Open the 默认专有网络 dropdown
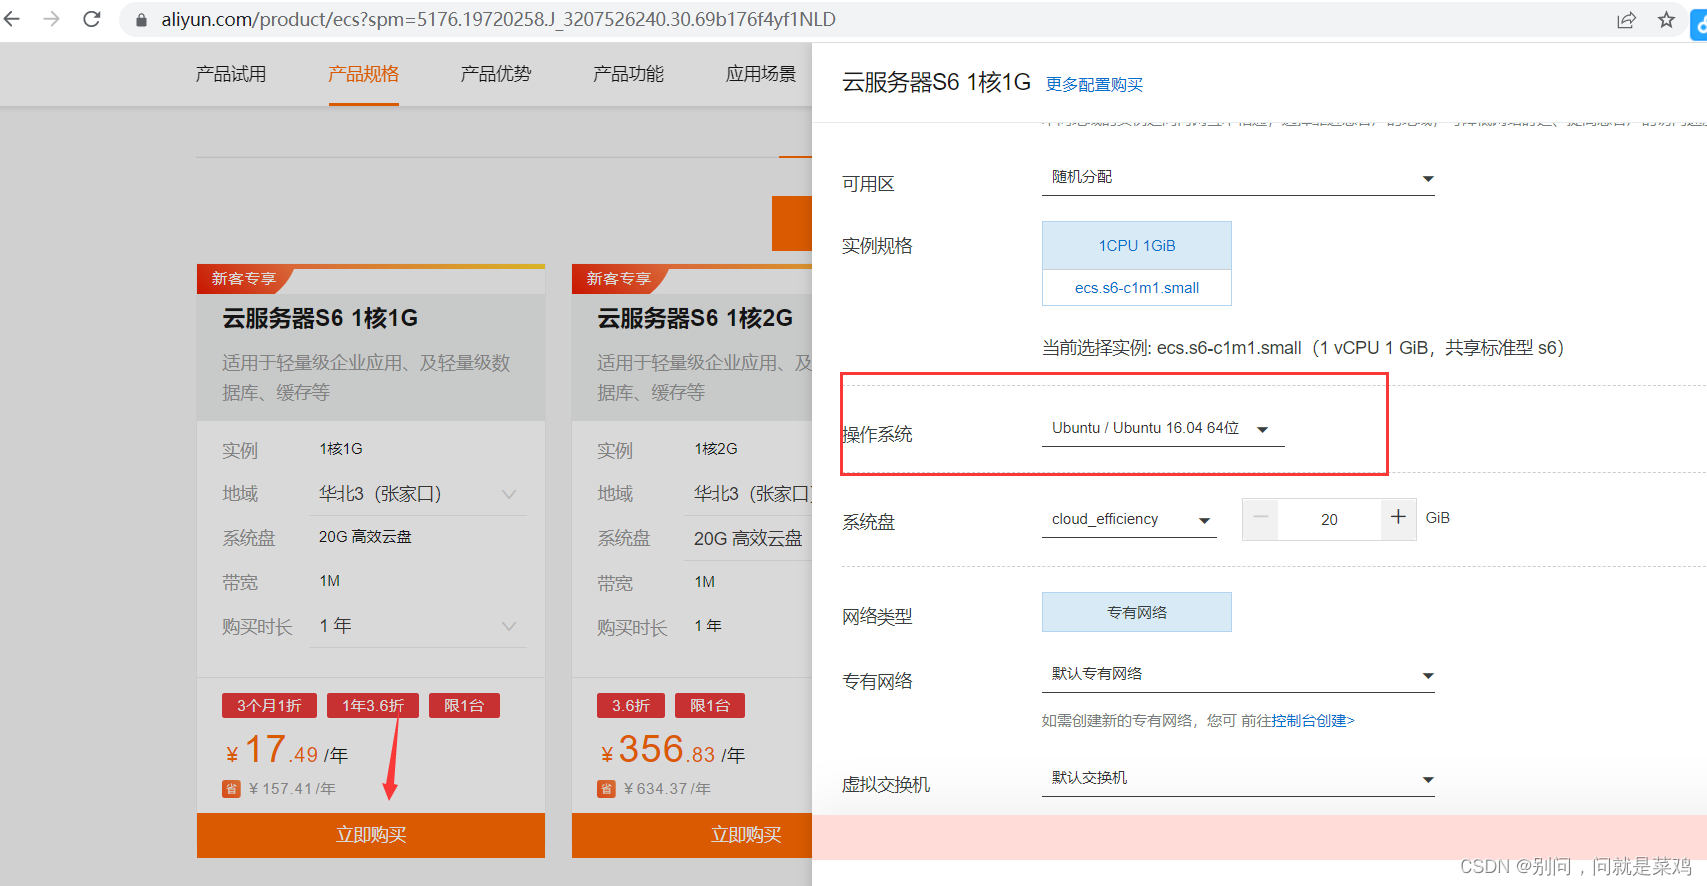Screen dimensions: 1707x886 click(1238, 675)
